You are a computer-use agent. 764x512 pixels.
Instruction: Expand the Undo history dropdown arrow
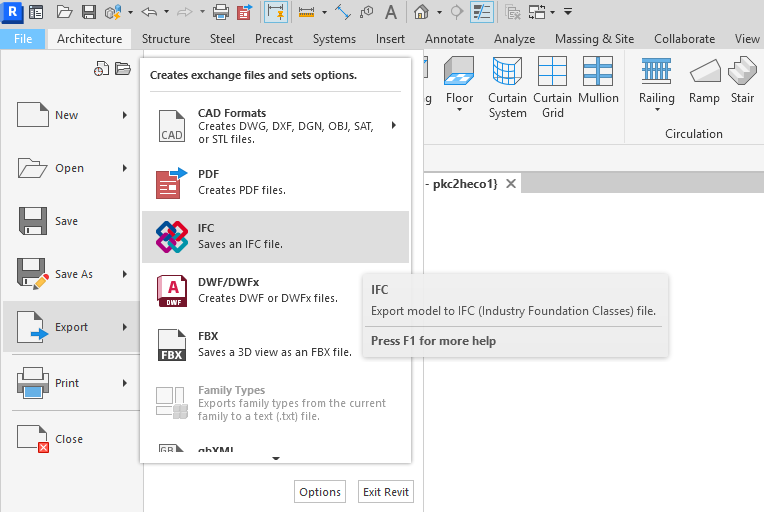[x=166, y=12]
